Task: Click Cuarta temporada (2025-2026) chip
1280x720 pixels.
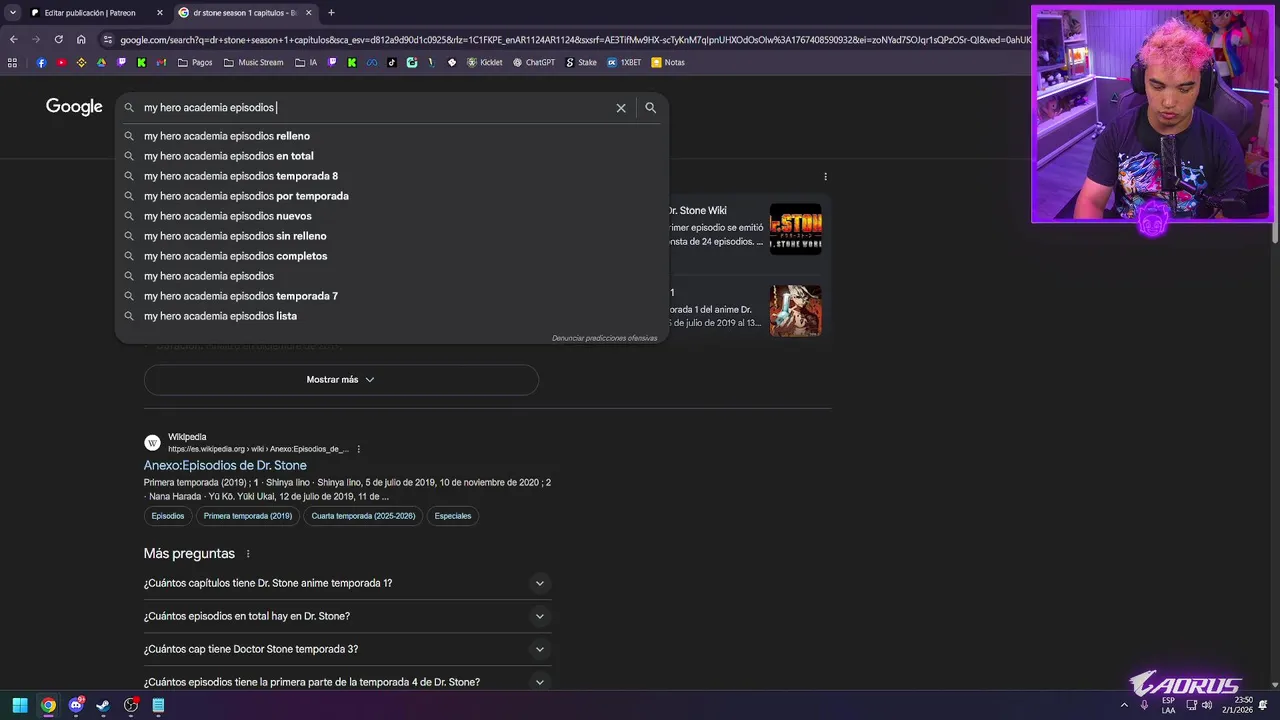Action: [x=363, y=516]
